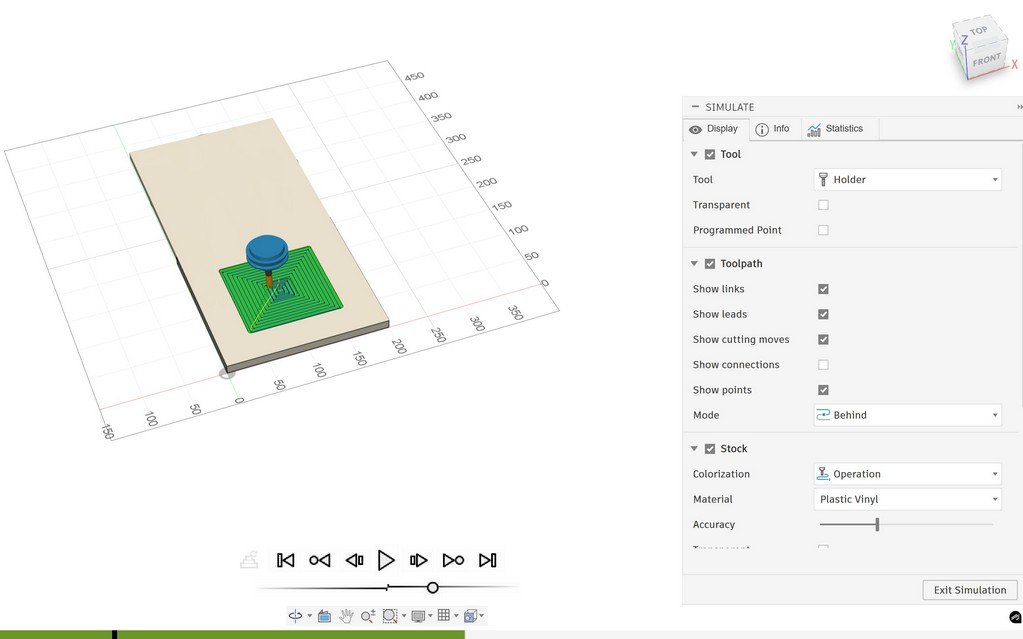Play the toolpath simulation
Screen dimensions: 1023x639
pos(386,560)
